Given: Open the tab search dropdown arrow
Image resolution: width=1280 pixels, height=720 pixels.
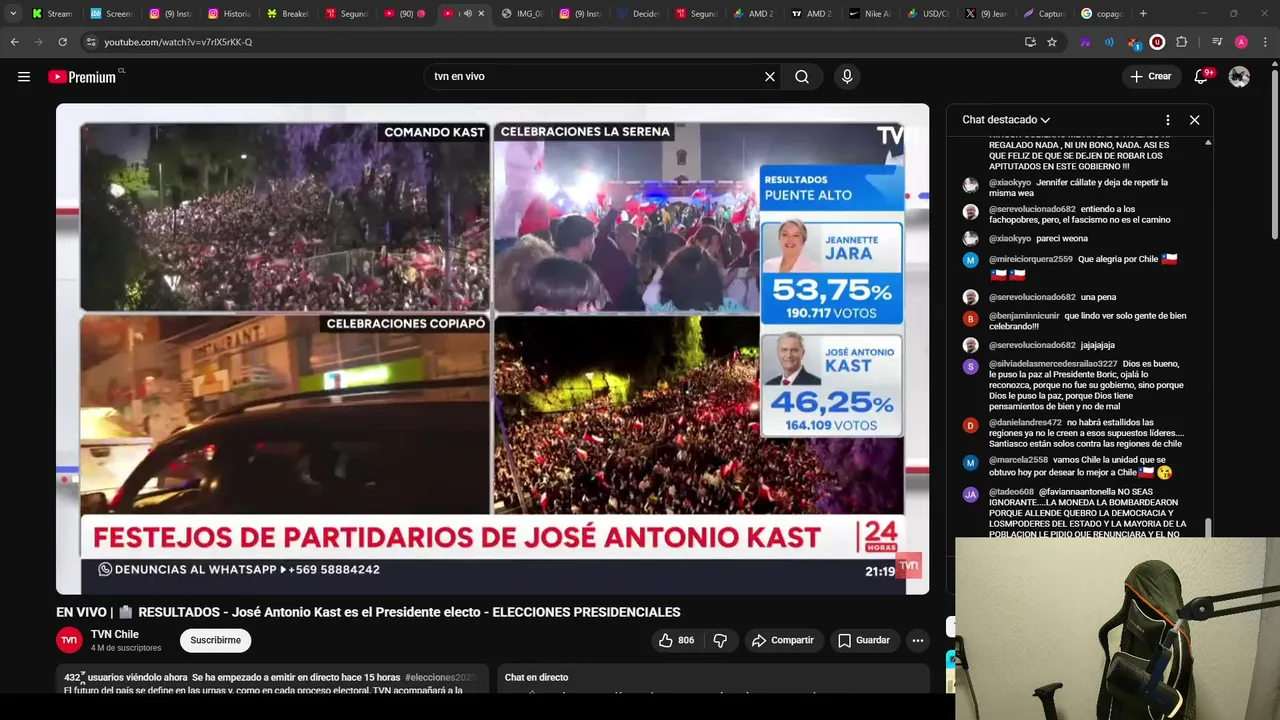Looking at the screenshot, I should (12, 14).
